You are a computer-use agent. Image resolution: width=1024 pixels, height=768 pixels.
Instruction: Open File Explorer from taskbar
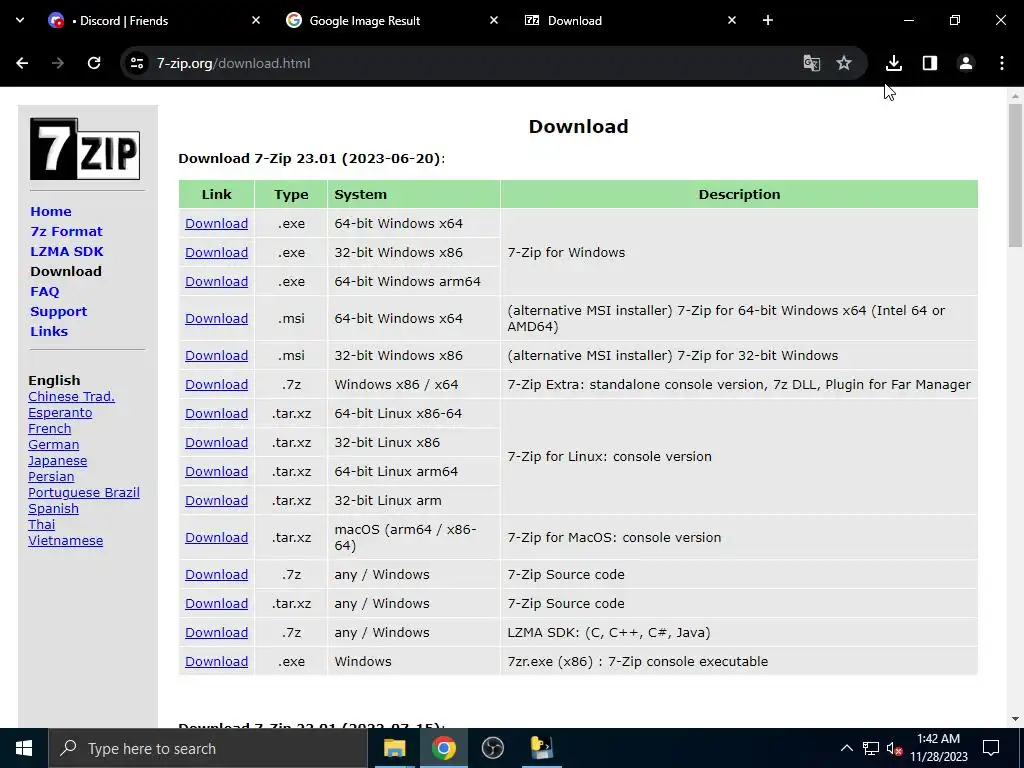point(394,748)
